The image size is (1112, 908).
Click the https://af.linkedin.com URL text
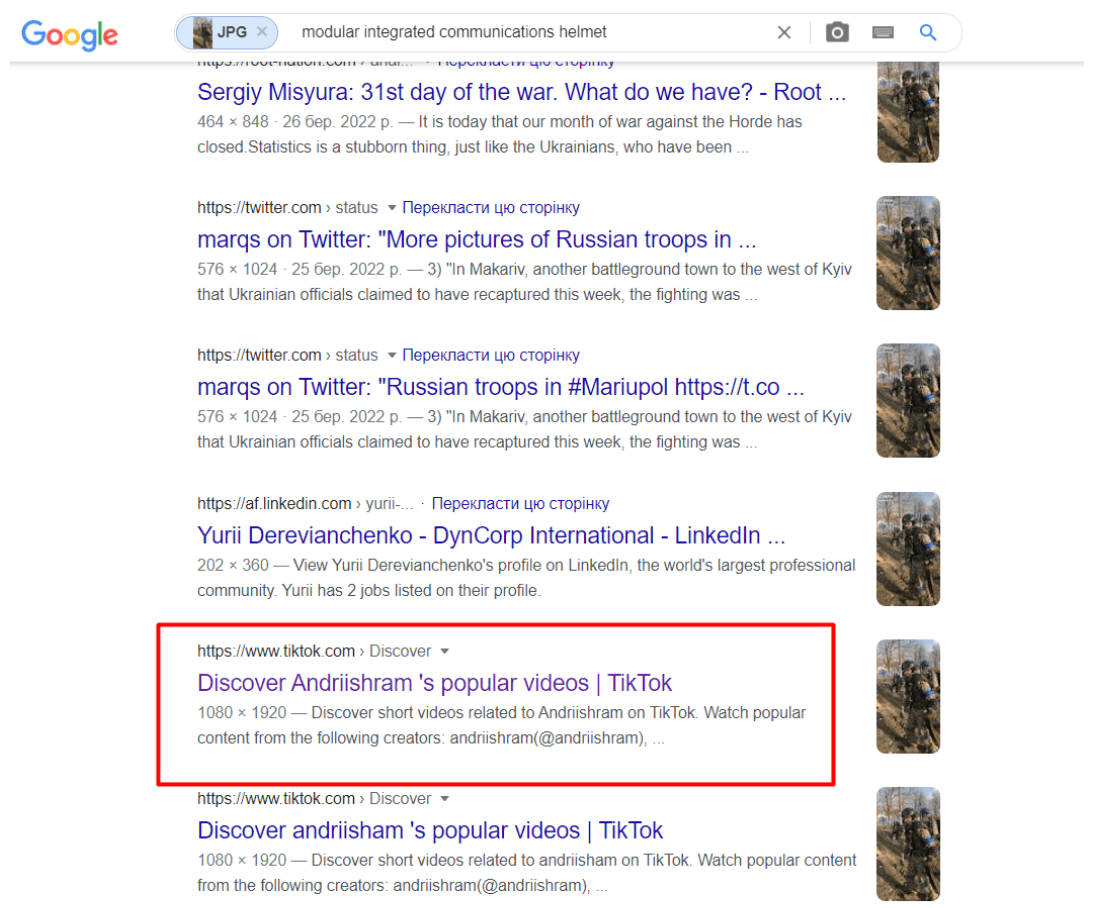(274, 504)
